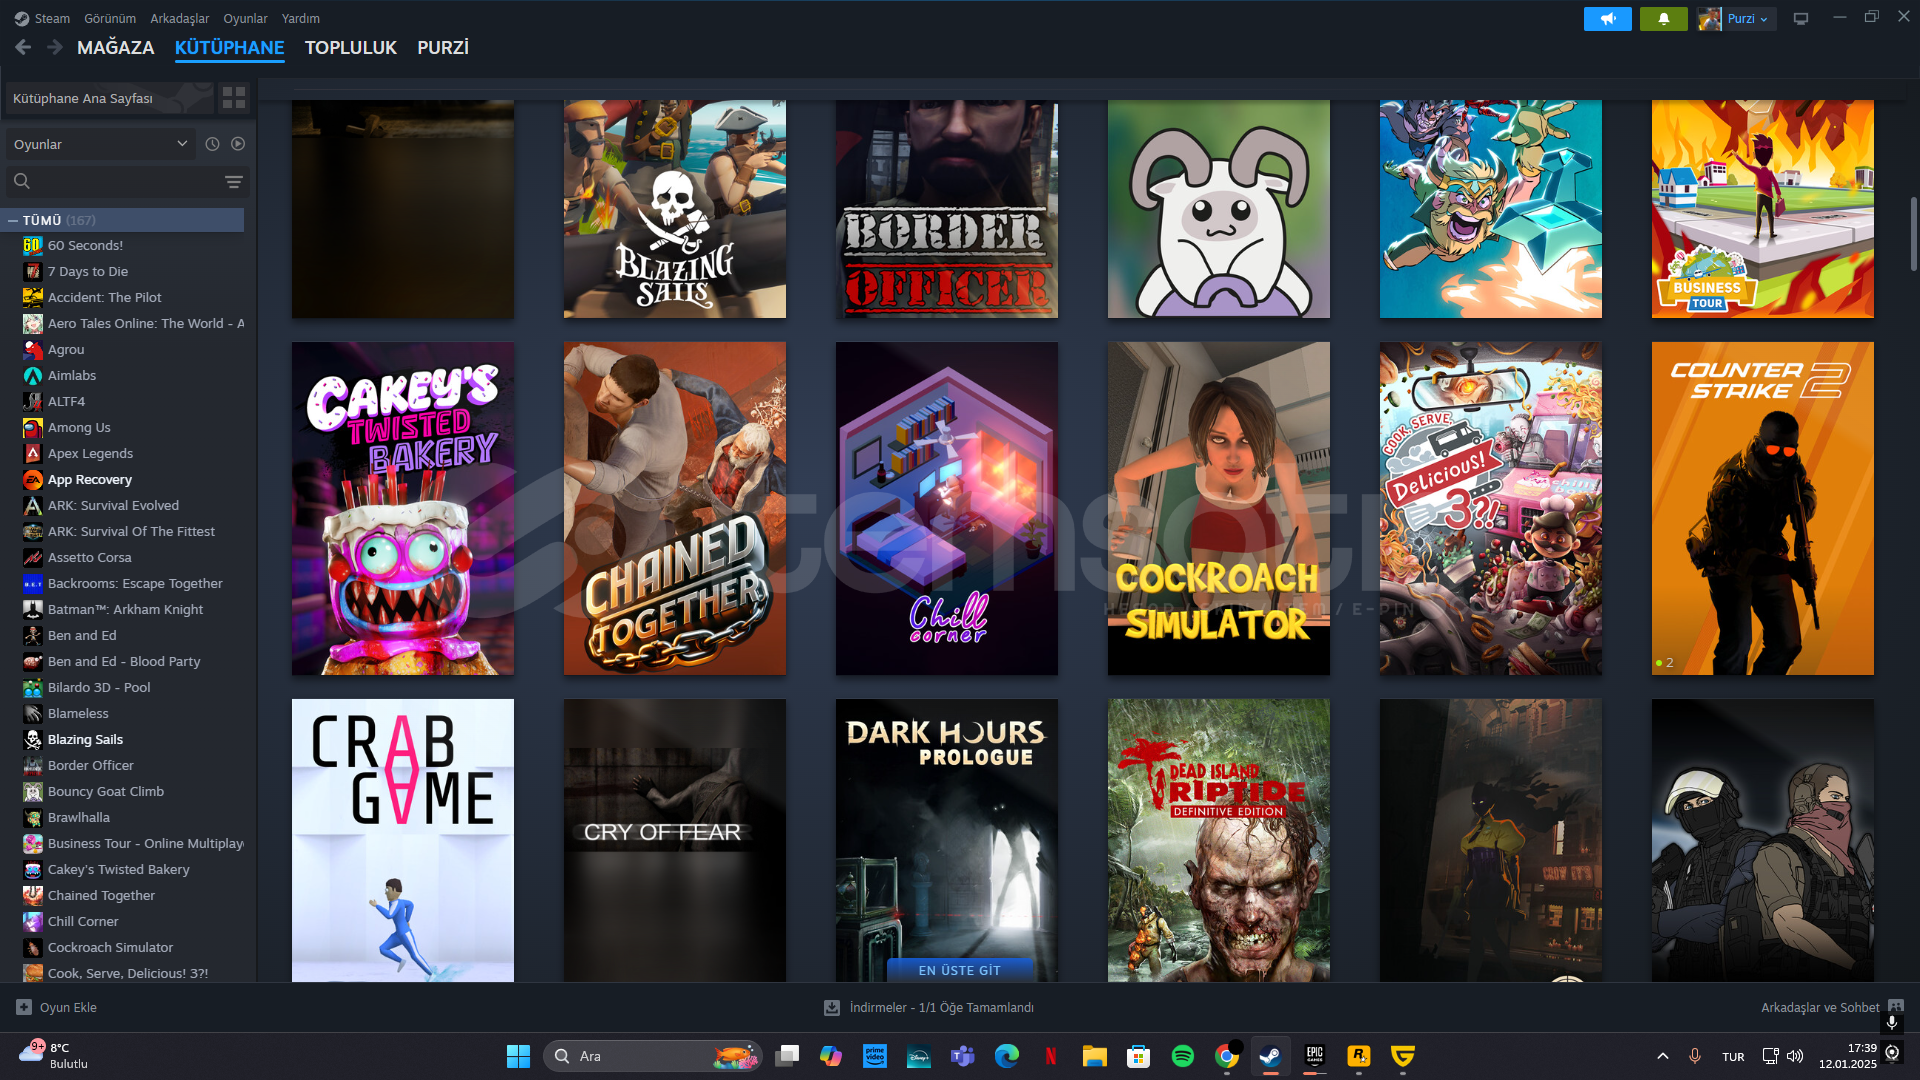Image resolution: width=1920 pixels, height=1080 pixels.
Task: Open the Counter-Strike 2 cover
Action: pyautogui.click(x=1762, y=508)
